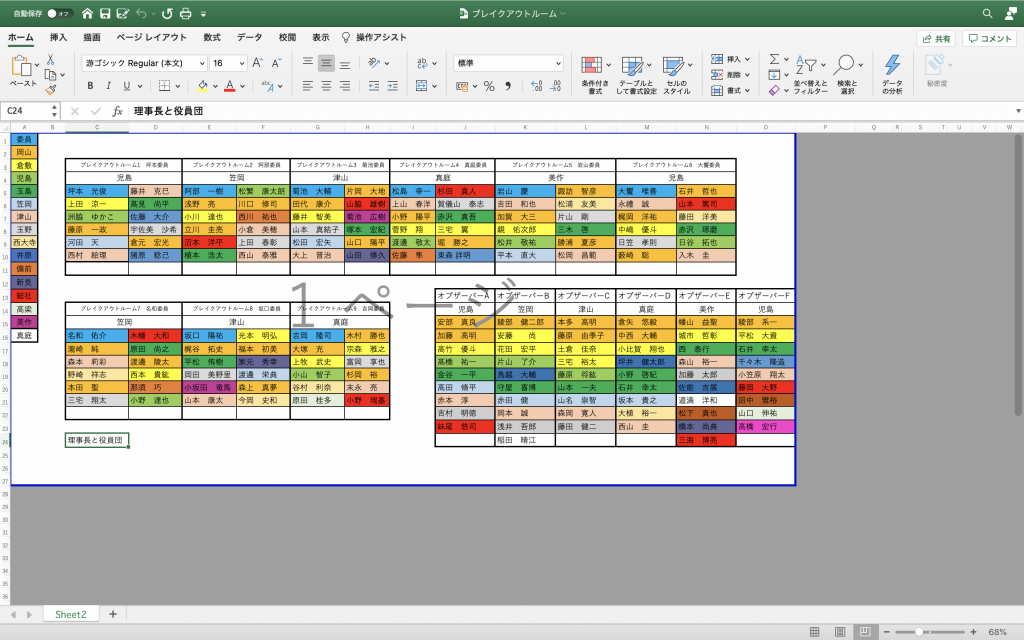Viewport: 1024px width, 640px height.
Task: Select the 数式 ribbon tab
Action: [x=212, y=37]
